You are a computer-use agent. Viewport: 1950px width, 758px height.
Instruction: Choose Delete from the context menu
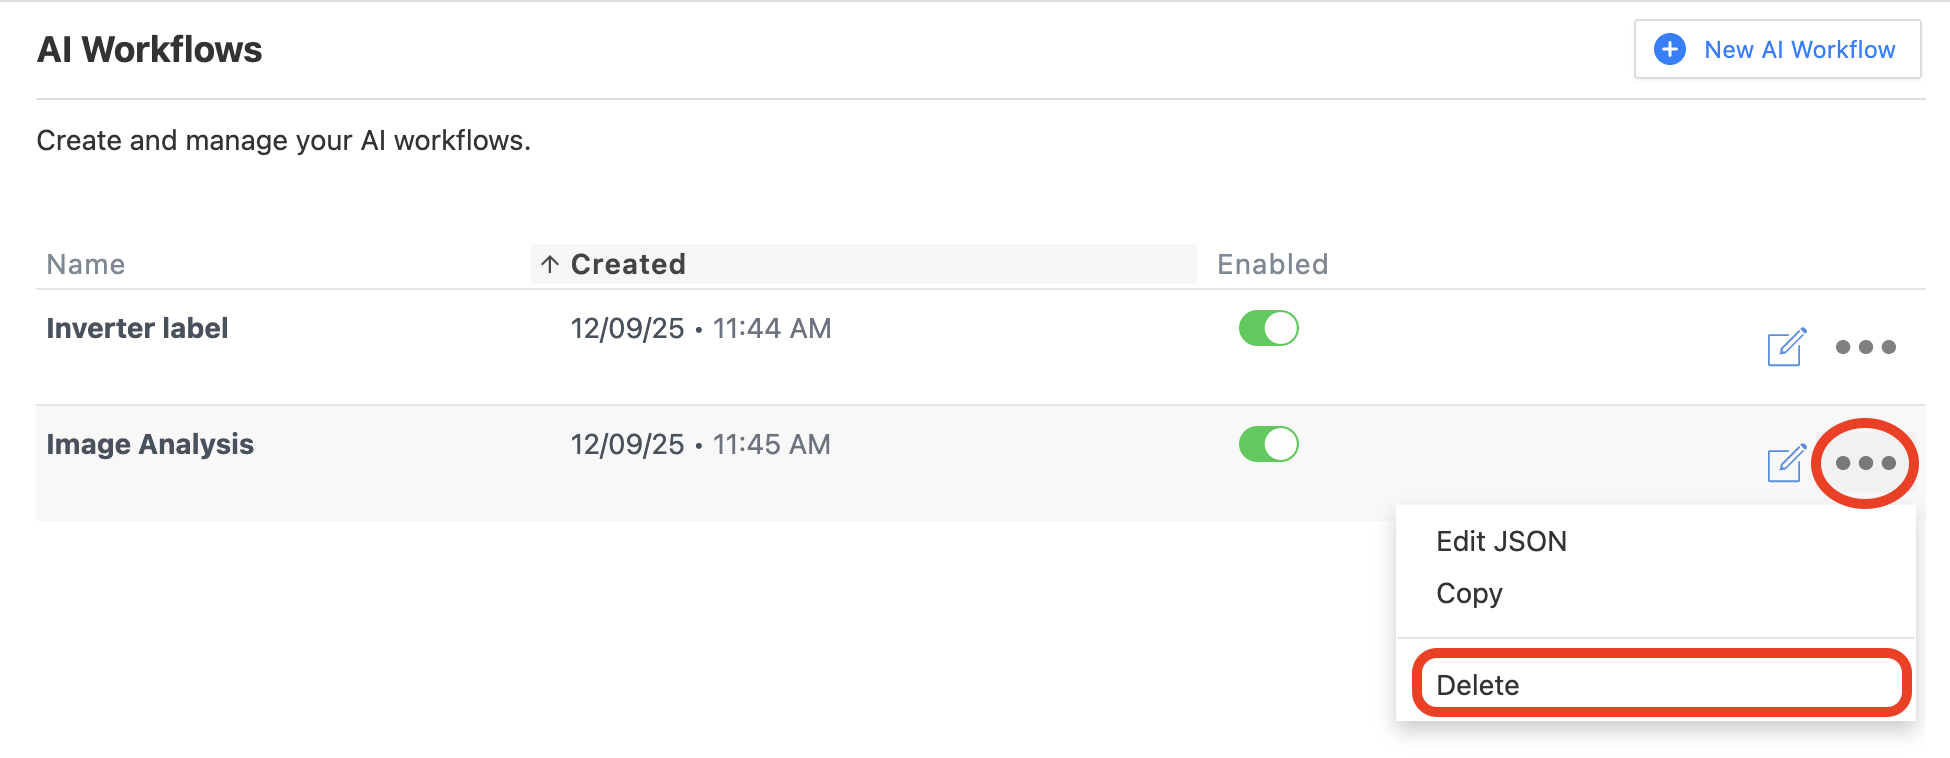[x=1477, y=685]
